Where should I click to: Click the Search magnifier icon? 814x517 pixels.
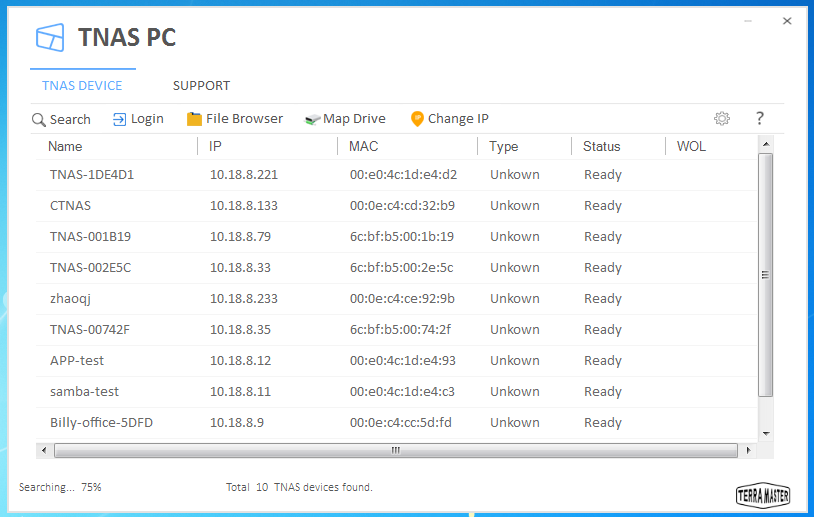39,120
